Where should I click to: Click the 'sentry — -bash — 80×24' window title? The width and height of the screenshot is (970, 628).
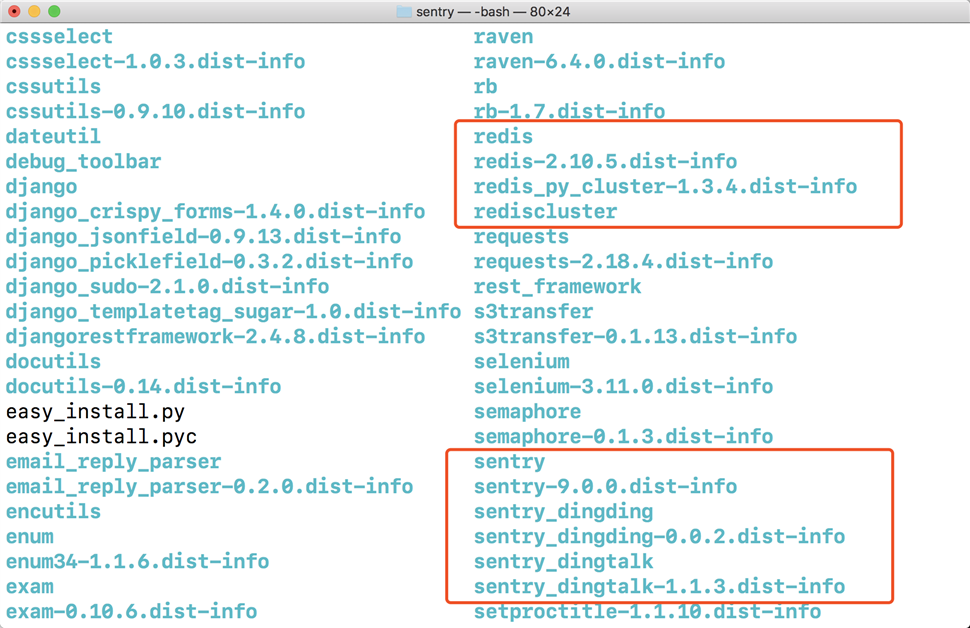[492, 12]
